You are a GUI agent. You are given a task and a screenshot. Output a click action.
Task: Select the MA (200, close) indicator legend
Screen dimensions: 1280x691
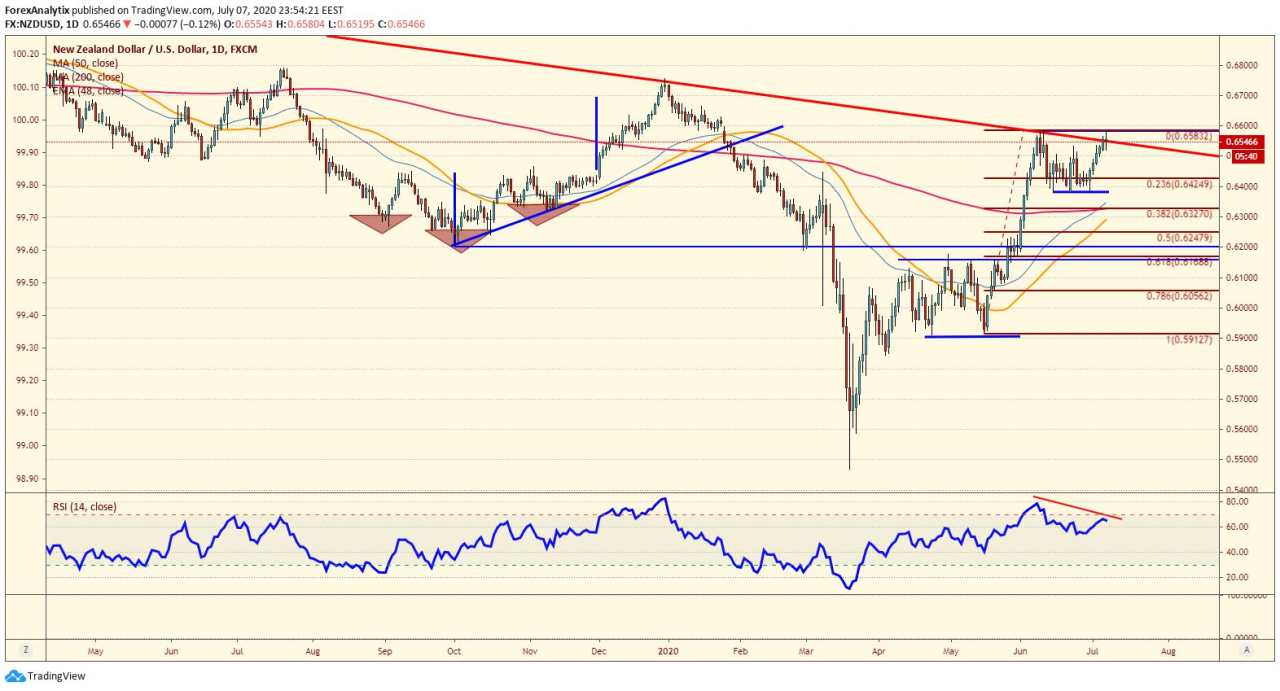click(88, 76)
